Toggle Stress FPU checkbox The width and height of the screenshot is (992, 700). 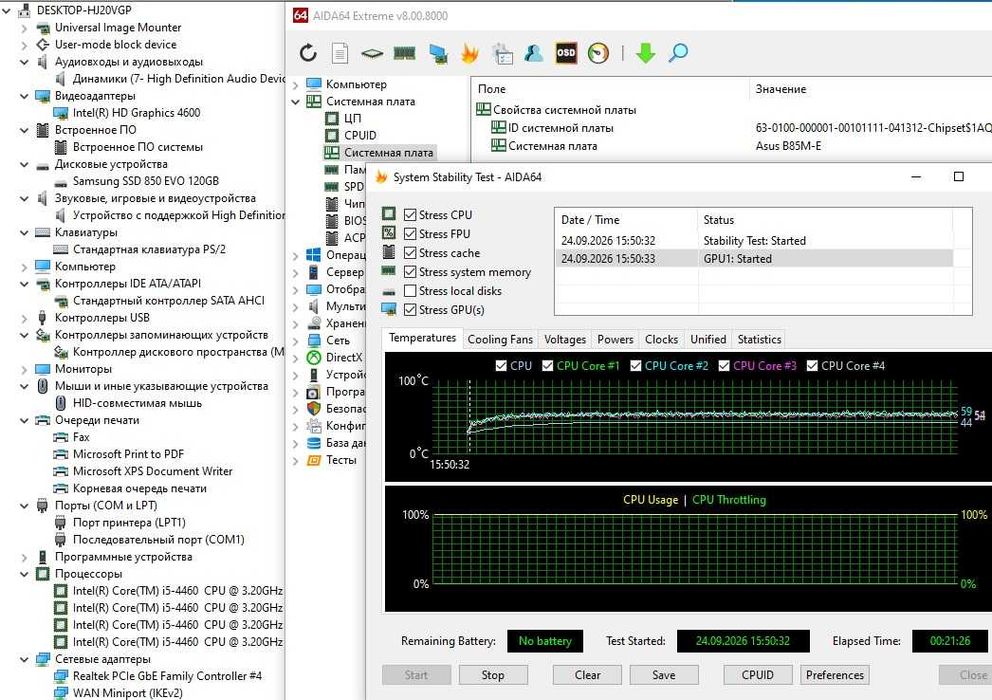410,234
